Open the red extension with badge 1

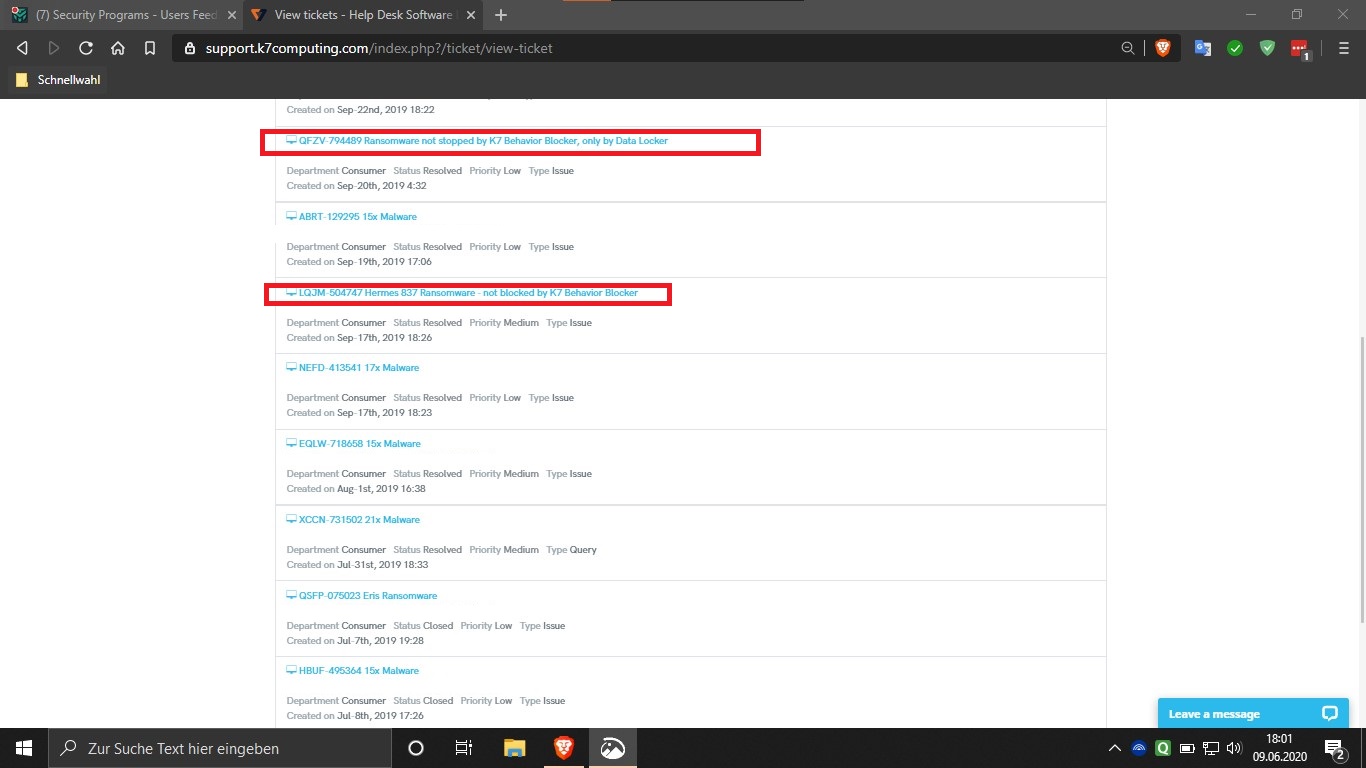(x=1299, y=49)
